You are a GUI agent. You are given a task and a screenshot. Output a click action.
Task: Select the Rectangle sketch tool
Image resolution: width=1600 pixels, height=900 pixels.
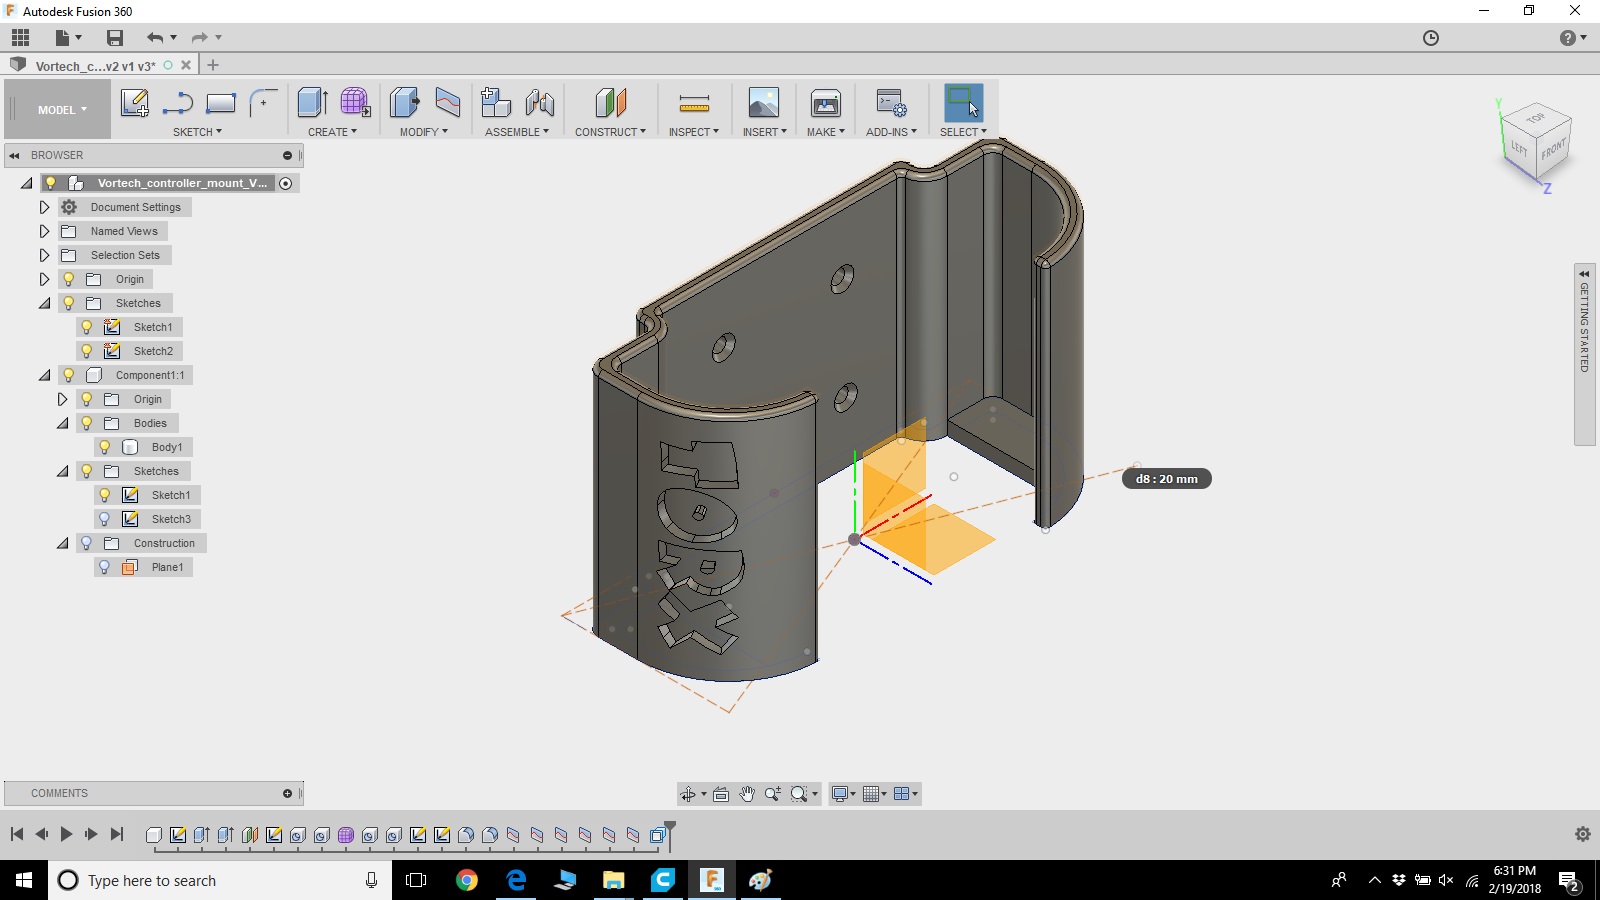point(220,102)
